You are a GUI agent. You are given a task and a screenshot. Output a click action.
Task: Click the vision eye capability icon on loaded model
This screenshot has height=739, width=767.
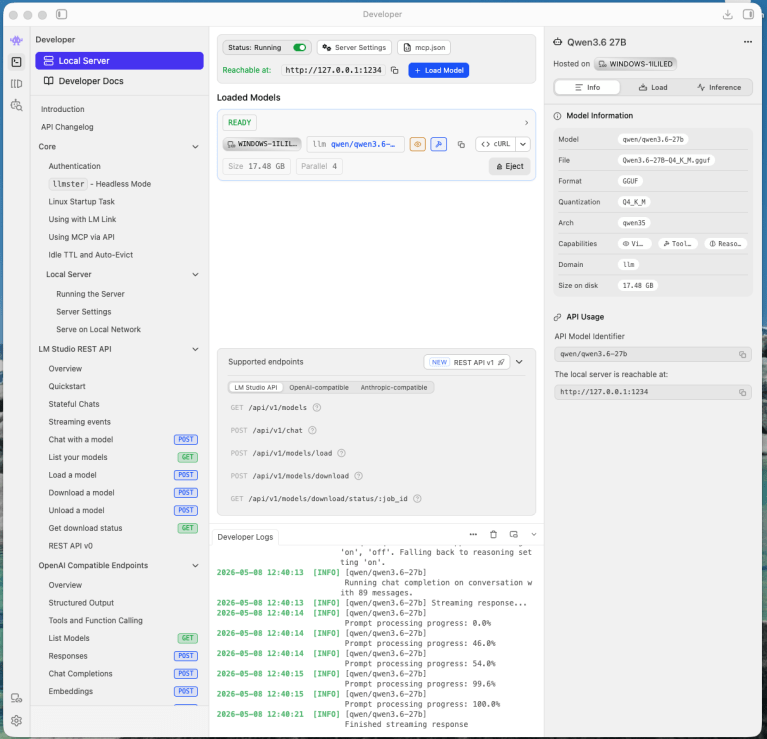[417, 144]
